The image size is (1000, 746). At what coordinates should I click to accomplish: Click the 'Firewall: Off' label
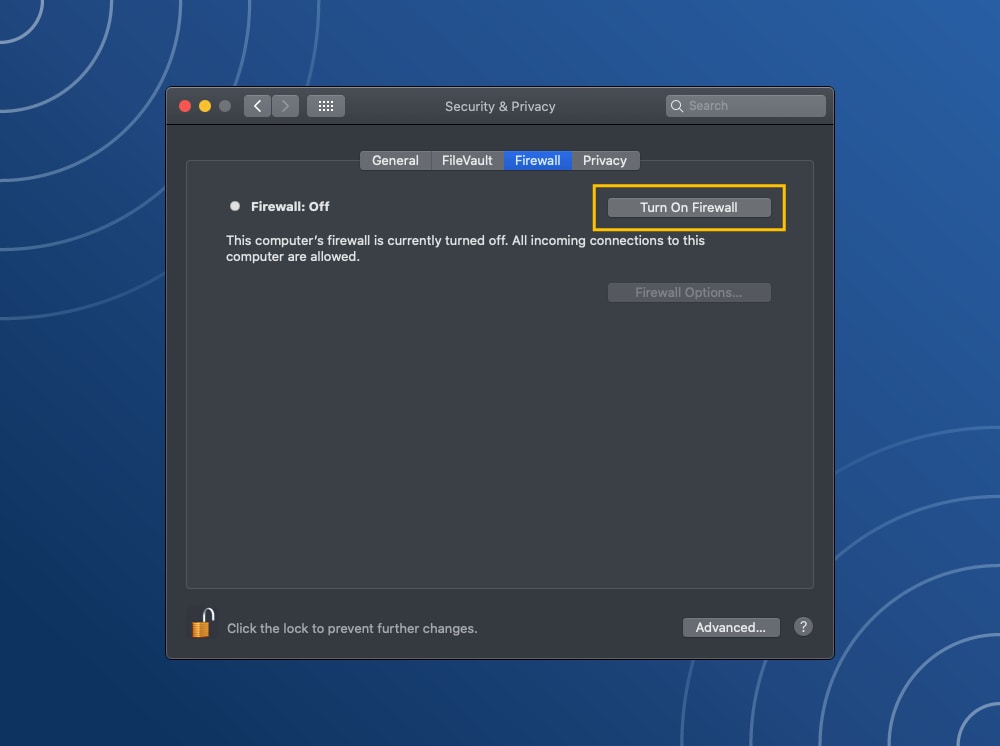click(x=290, y=207)
